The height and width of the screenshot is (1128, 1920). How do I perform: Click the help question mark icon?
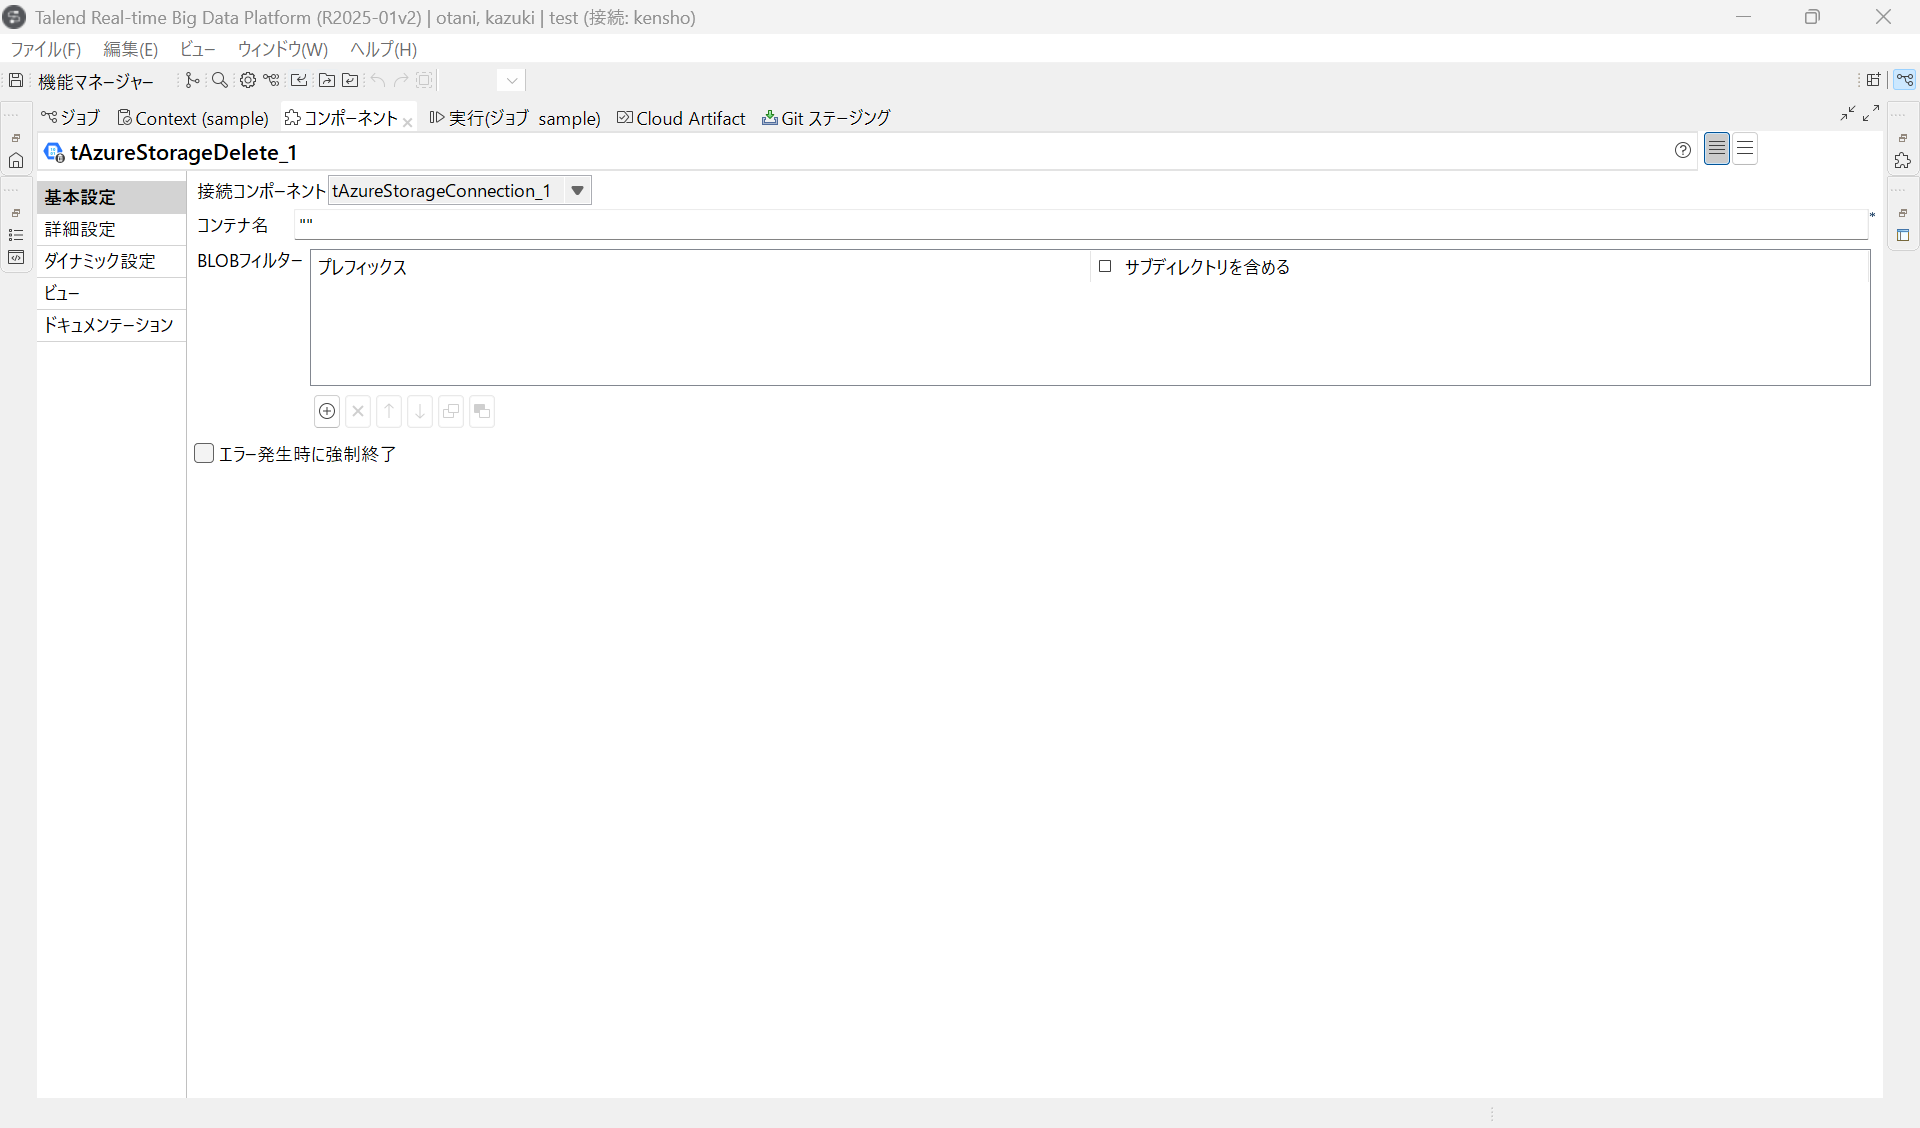coord(1683,150)
